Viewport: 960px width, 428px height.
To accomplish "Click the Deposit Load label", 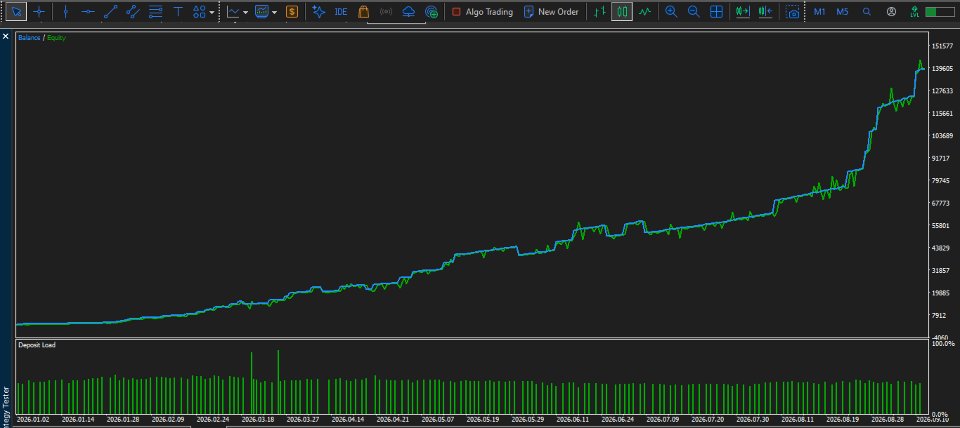I will coord(37,345).
